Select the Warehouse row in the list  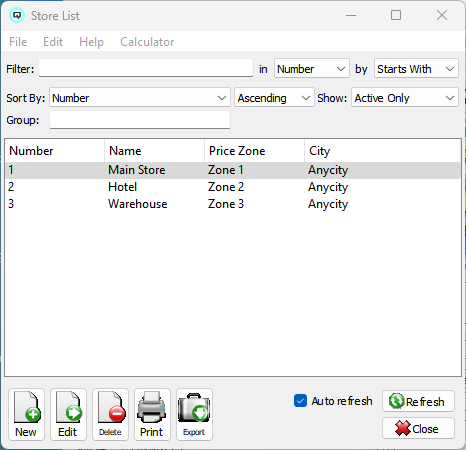click(x=233, y=204)
